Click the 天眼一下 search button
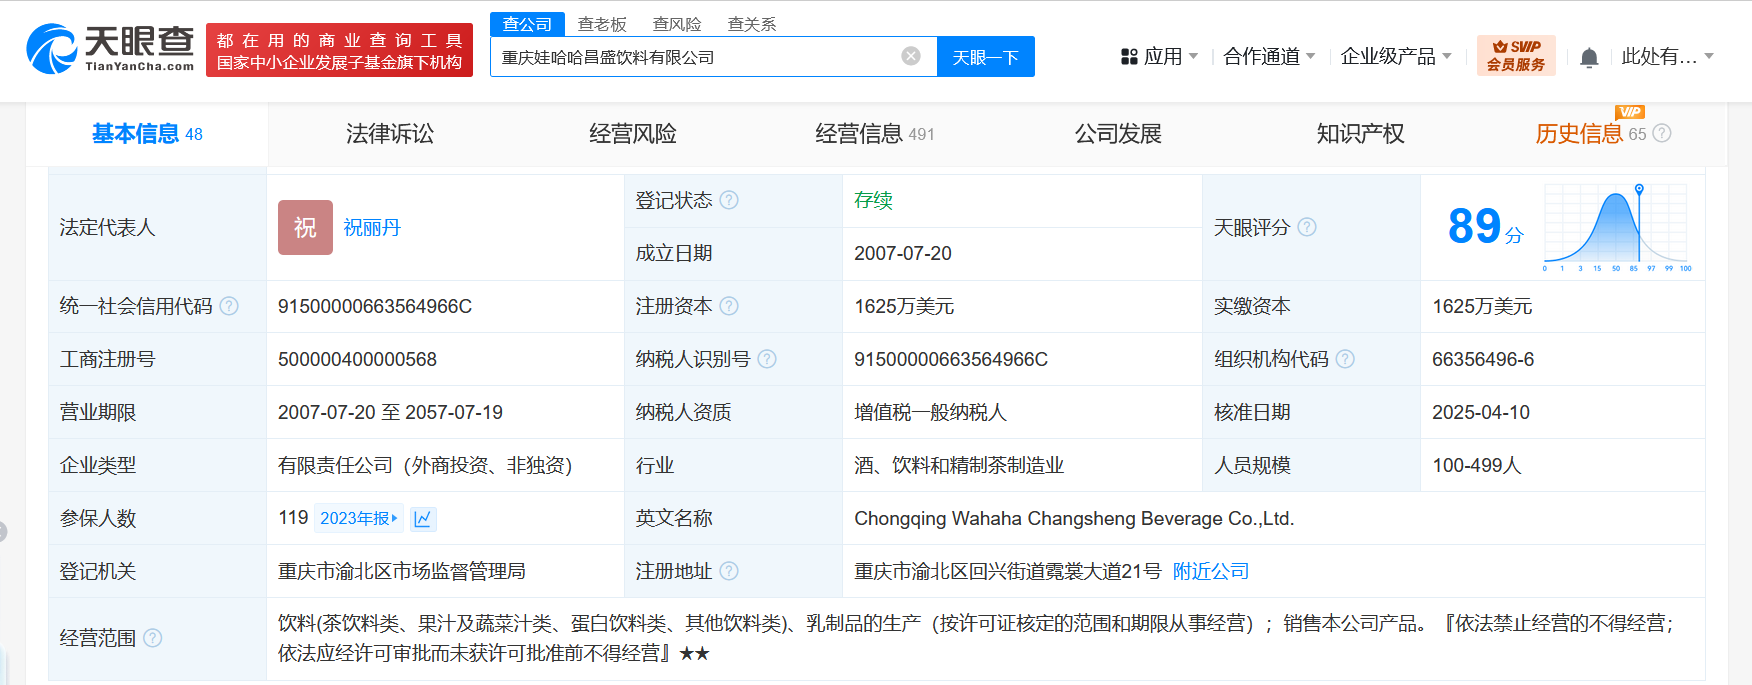 985,57
